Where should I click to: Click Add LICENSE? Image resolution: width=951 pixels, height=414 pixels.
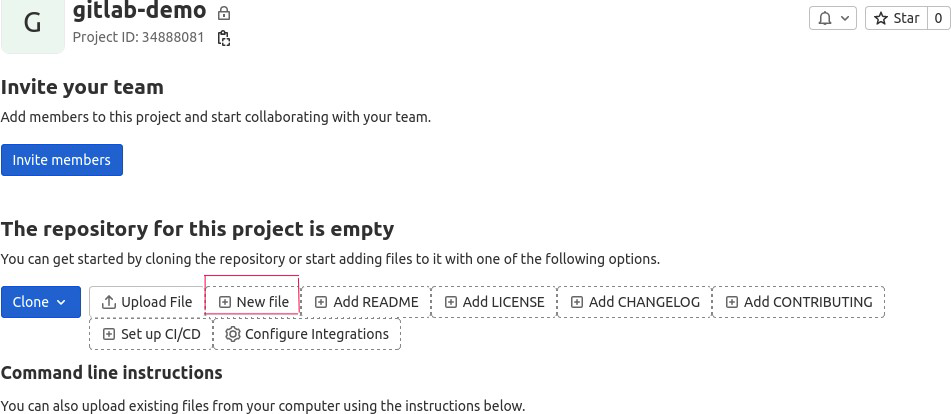494,302
